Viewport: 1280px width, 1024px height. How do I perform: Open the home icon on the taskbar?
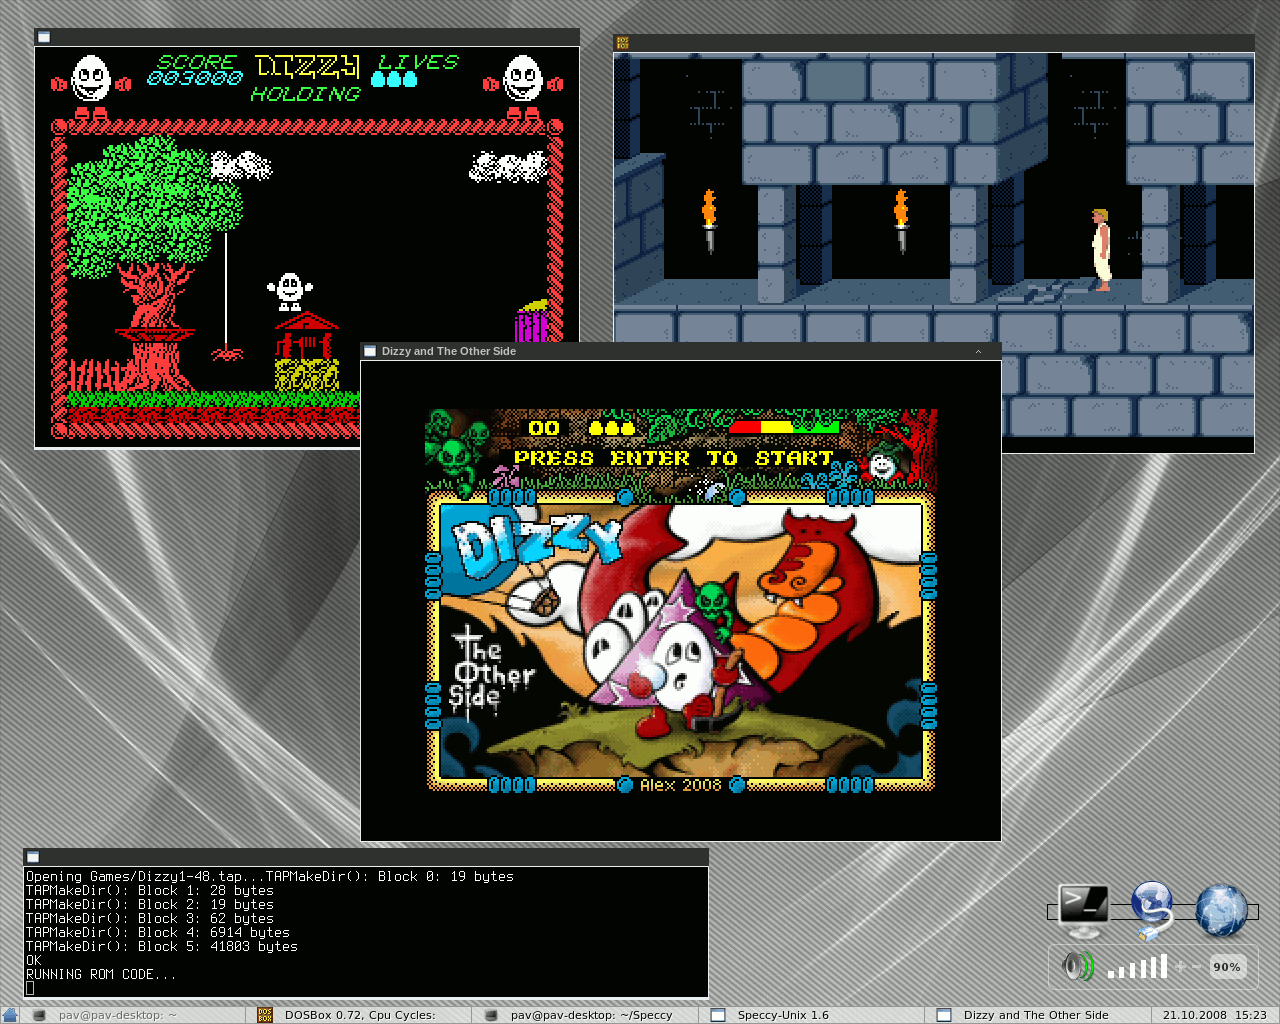(x=10, y=1015)
